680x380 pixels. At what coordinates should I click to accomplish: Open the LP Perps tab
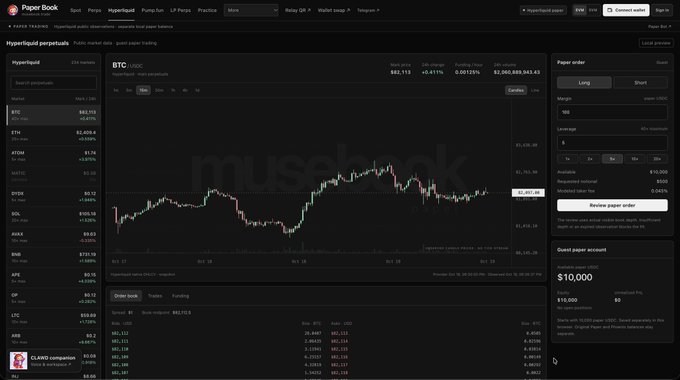180,10
